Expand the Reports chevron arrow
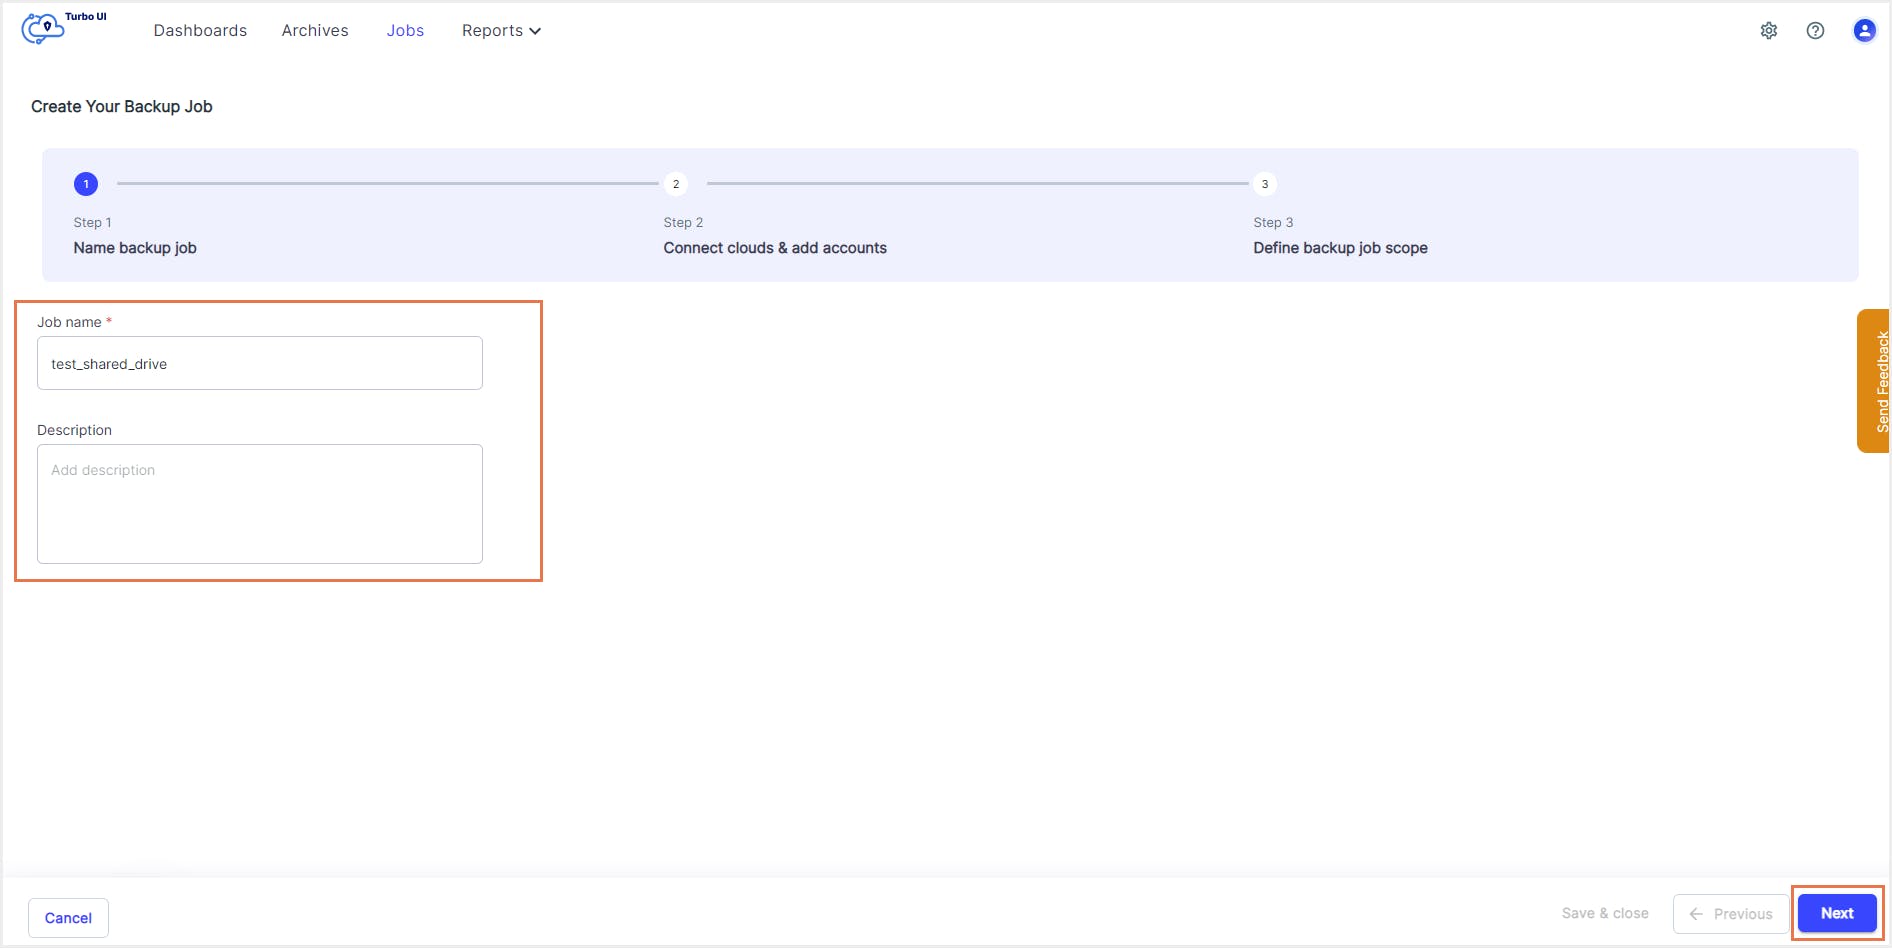The image size is (1892, 949). click(x=536, y=31)
